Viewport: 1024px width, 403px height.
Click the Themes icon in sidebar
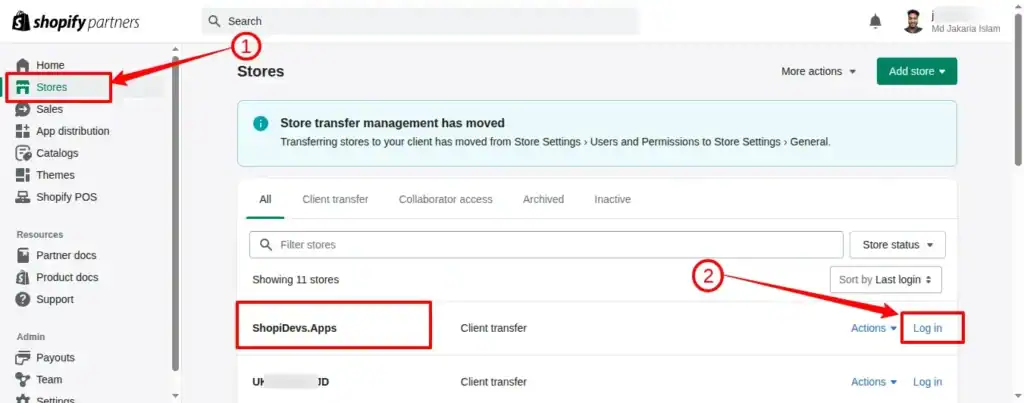pyautogui.click(x=23, y=175)
